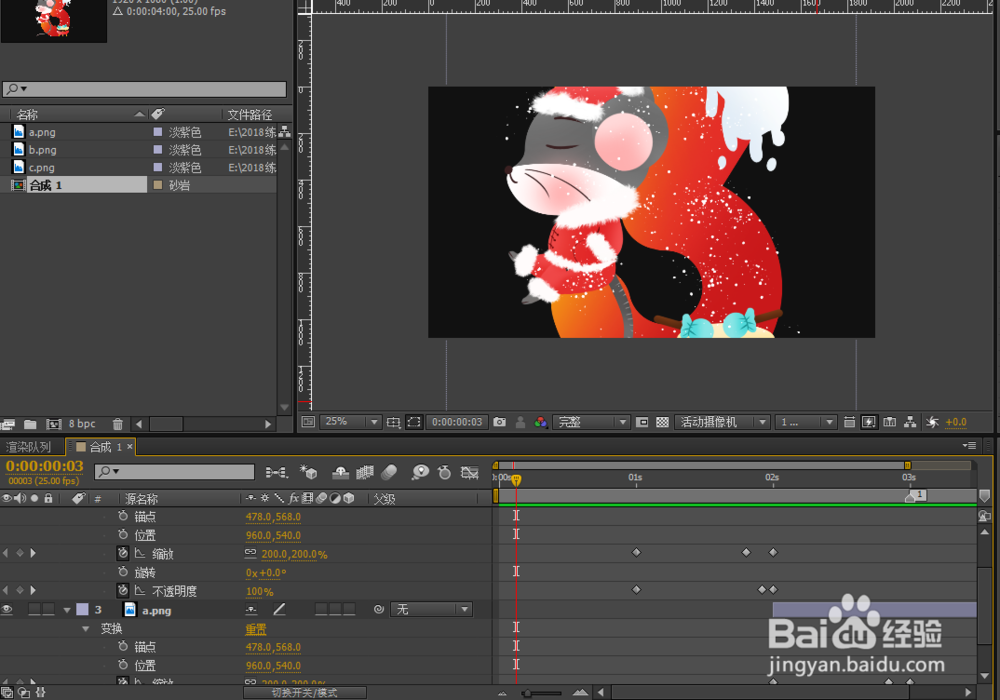
Task: Toggle the transparency grid in the viewer
Action: coord(663,422)
